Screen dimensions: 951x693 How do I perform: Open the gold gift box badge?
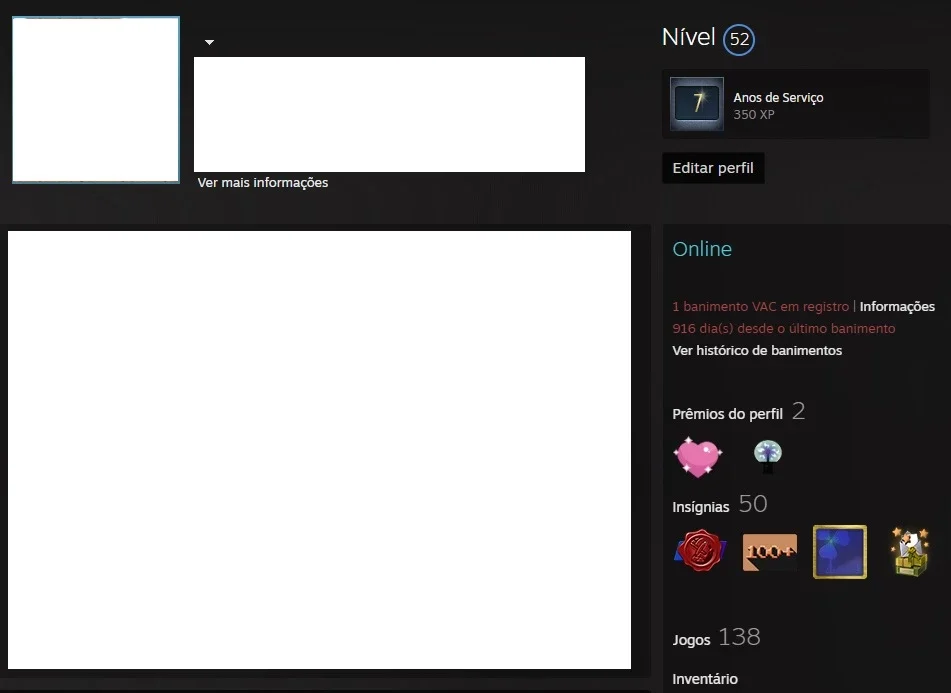pos(910,551)
